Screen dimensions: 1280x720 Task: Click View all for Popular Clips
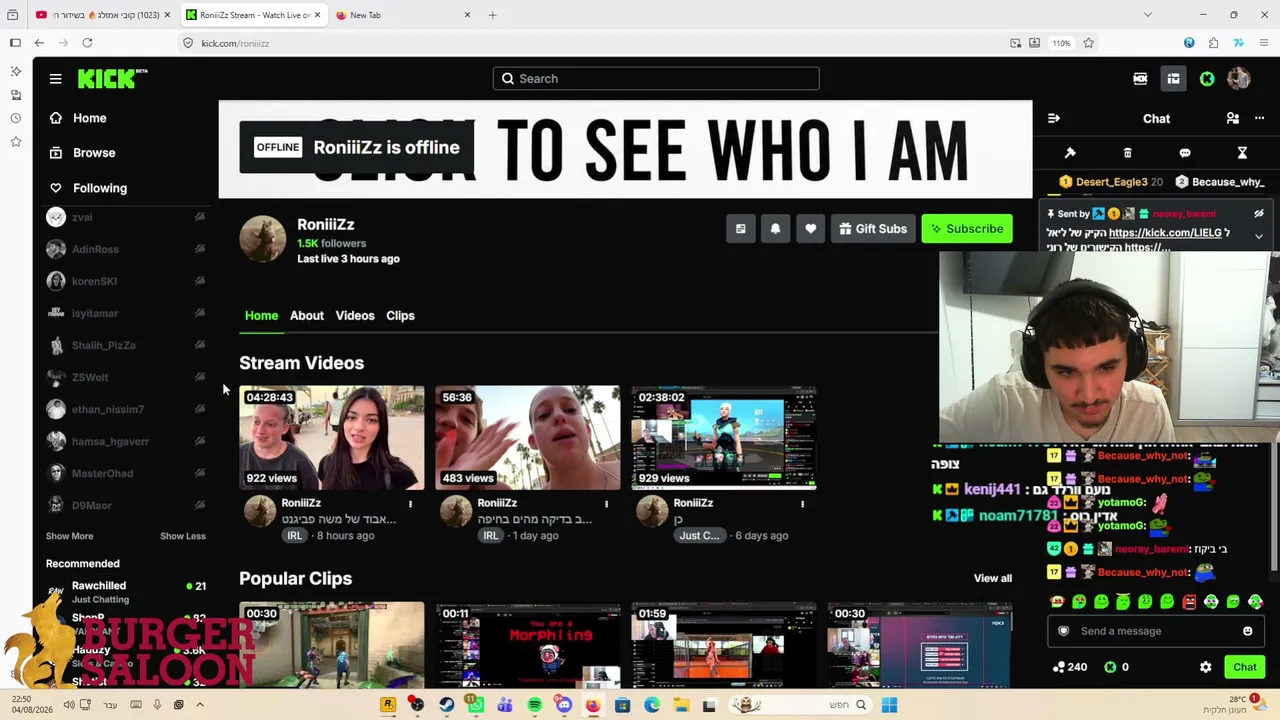pyautogui.click(x=993, y=579)
